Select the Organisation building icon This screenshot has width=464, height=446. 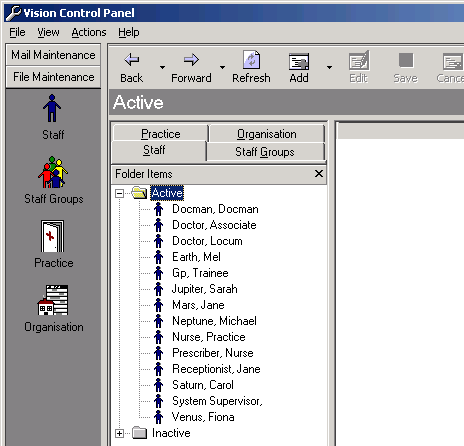click(x=53, y=300)
